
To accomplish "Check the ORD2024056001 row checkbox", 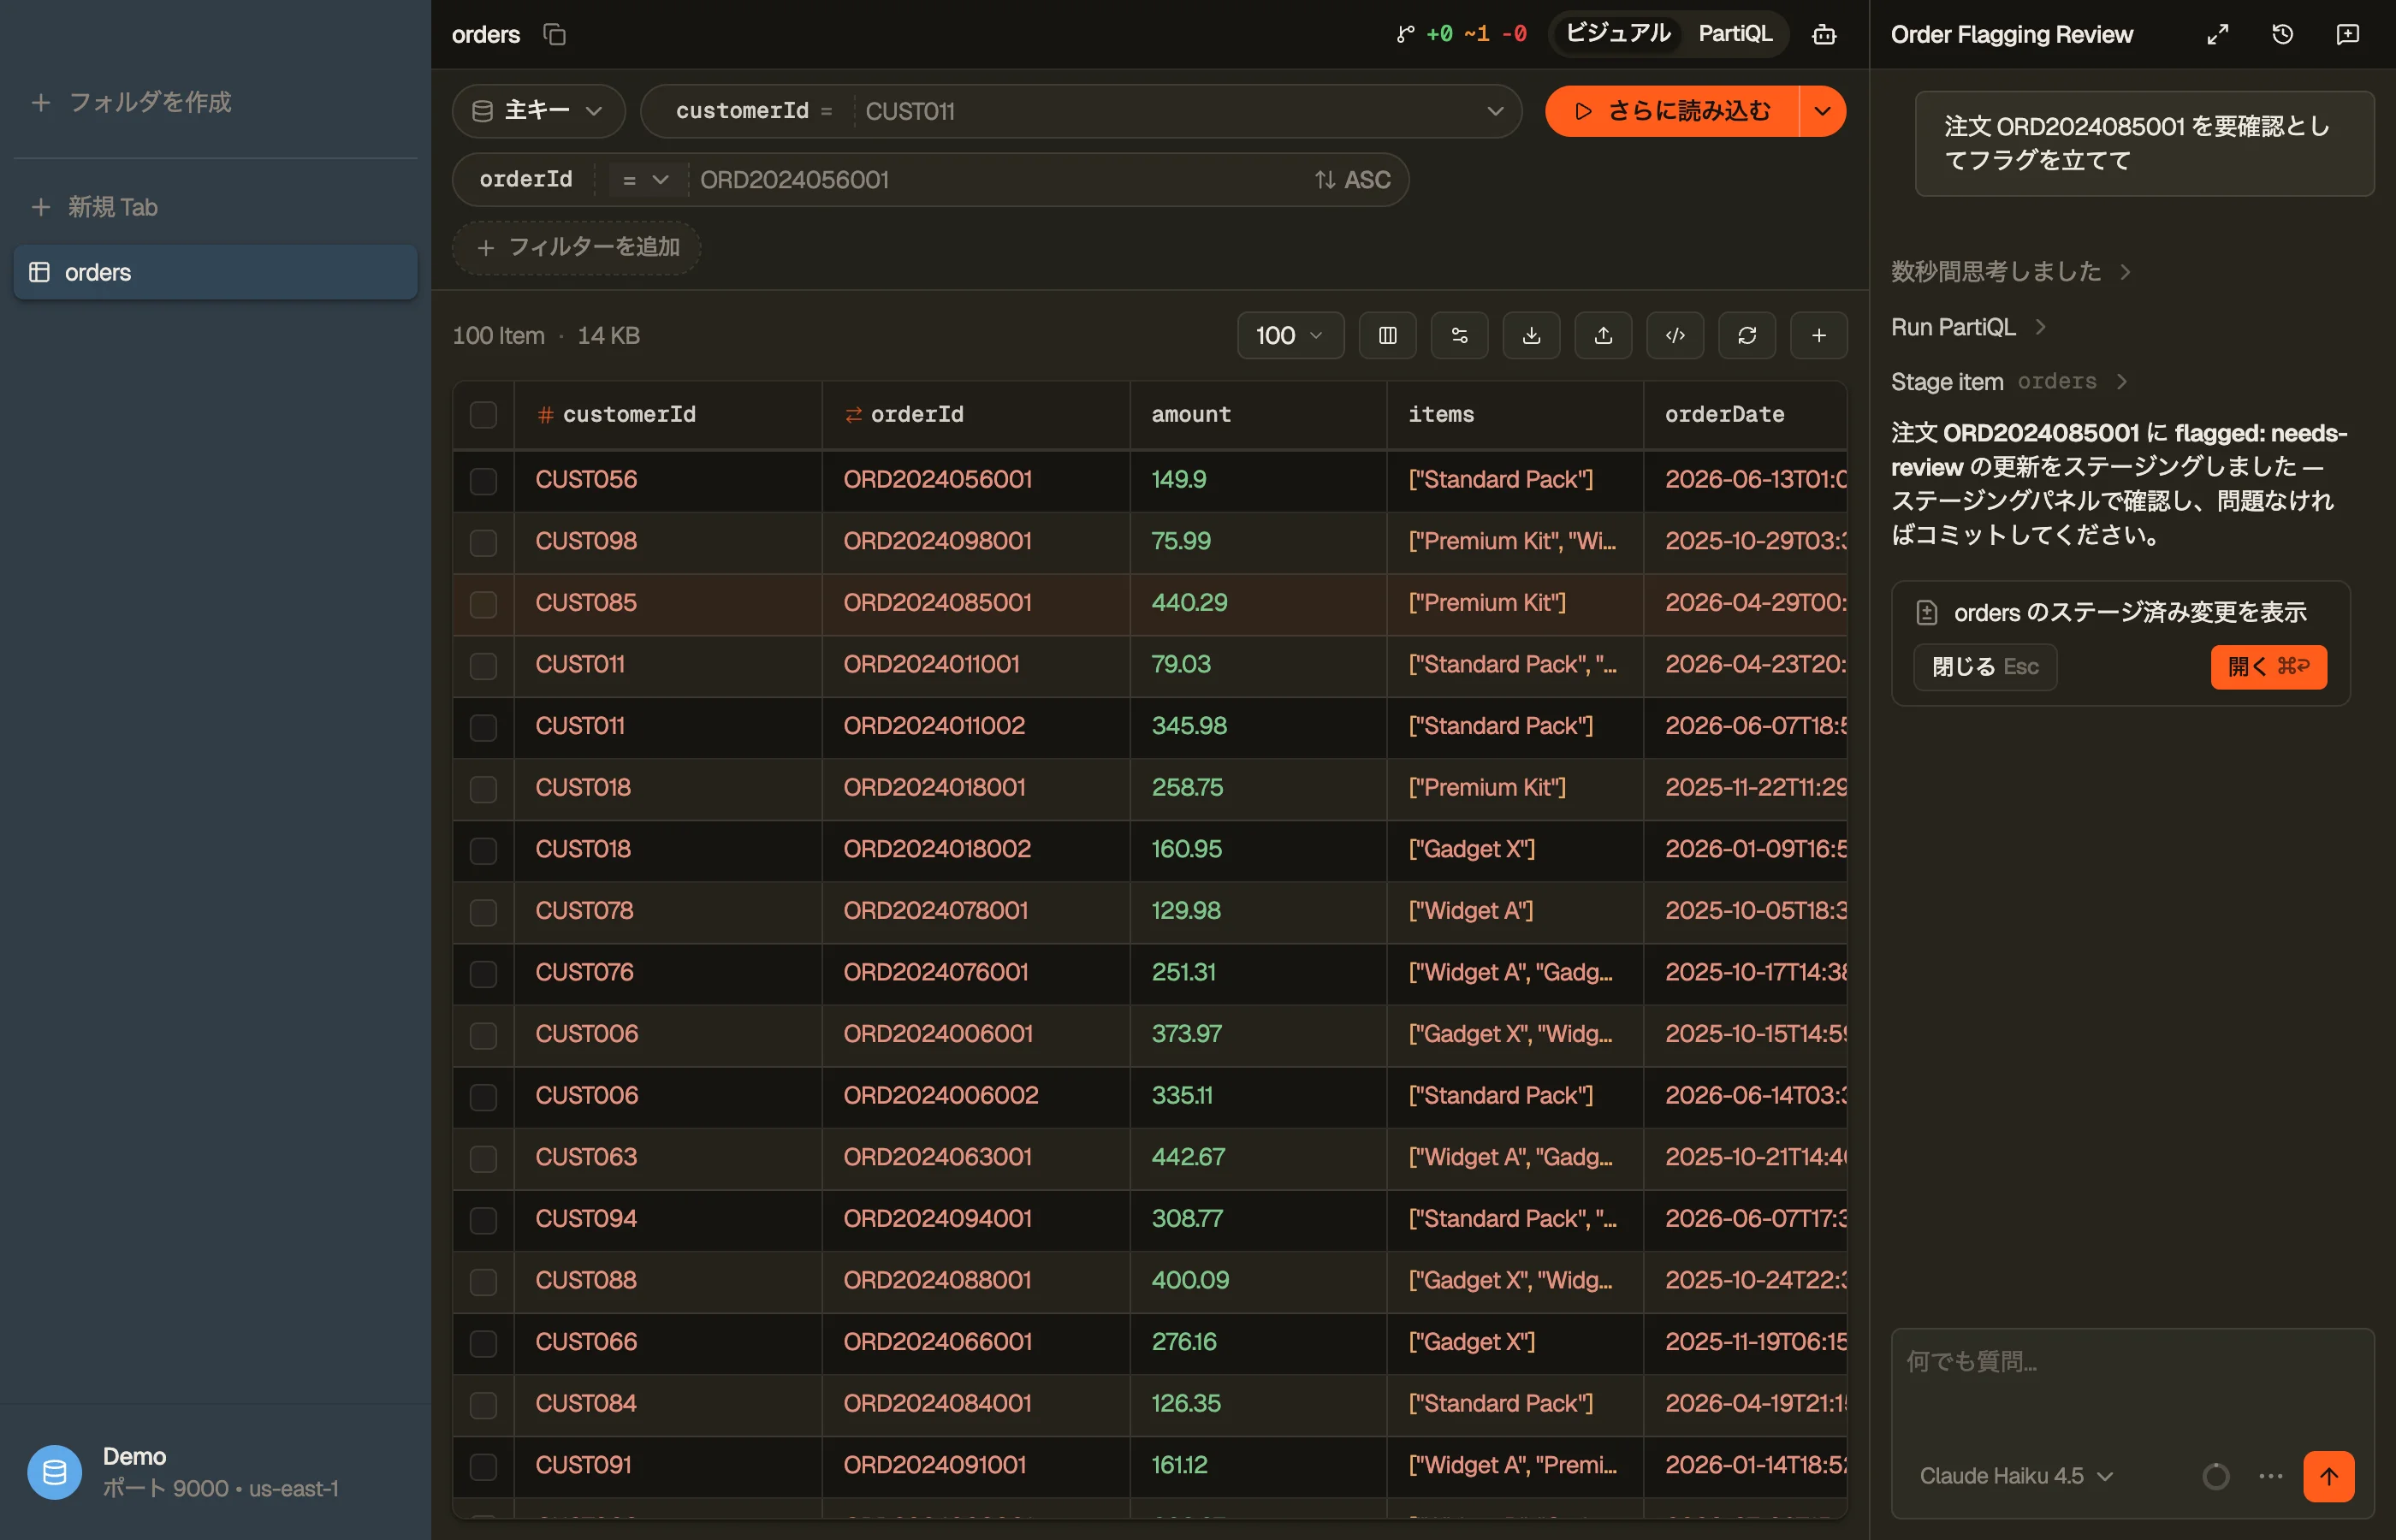I will [x=483, y=480].
